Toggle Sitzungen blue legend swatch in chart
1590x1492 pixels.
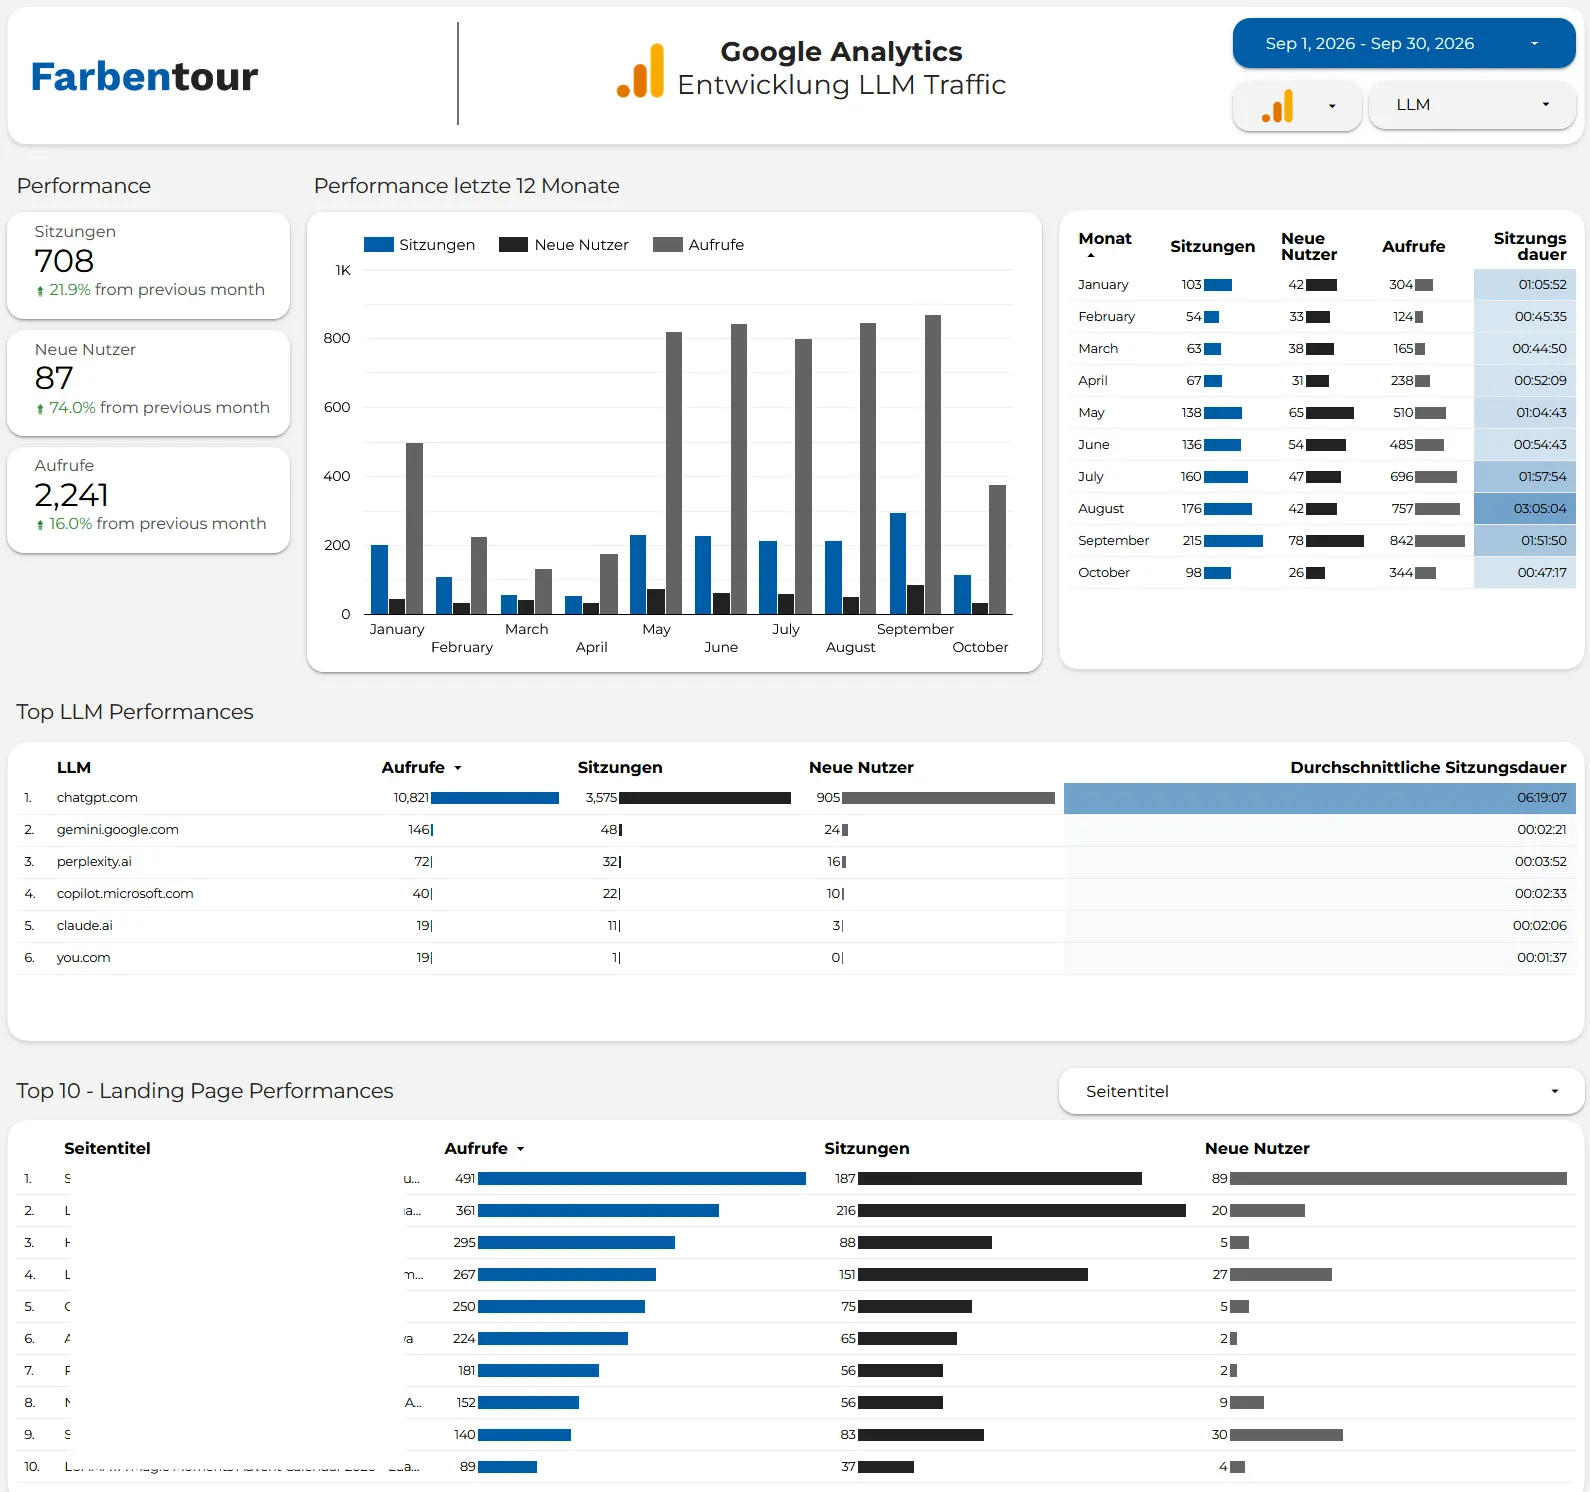pos(379,245)
